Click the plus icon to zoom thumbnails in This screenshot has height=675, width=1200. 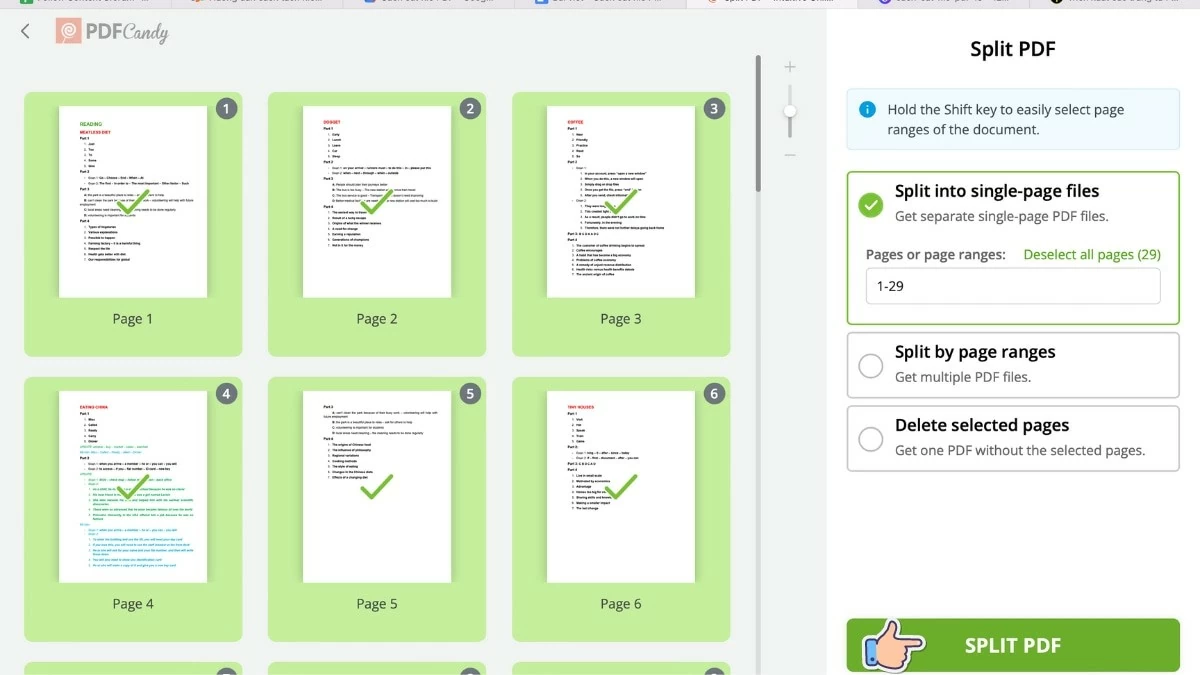[x=790, y=67]
